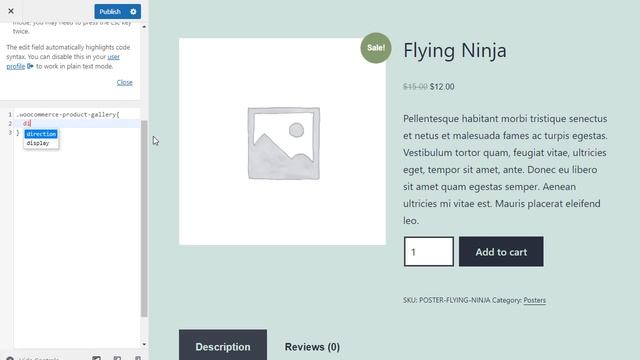Click the Hide Controls button
This screenshot has height=360, width=640.
(33, 358)
